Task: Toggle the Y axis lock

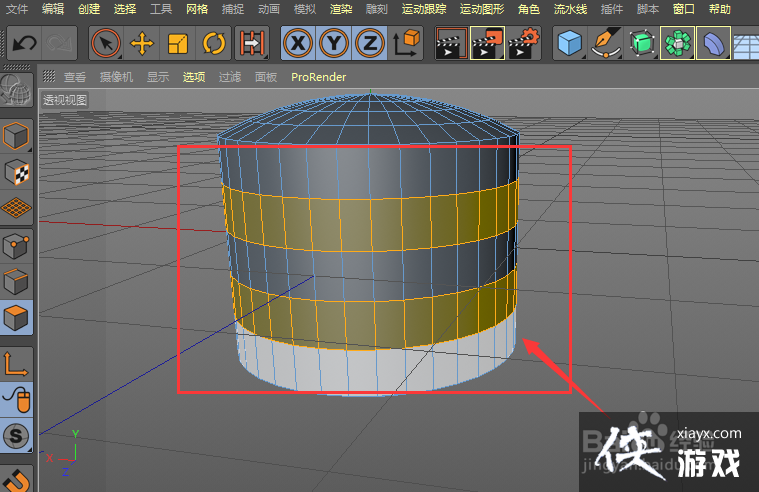Action: pos(334,43)
